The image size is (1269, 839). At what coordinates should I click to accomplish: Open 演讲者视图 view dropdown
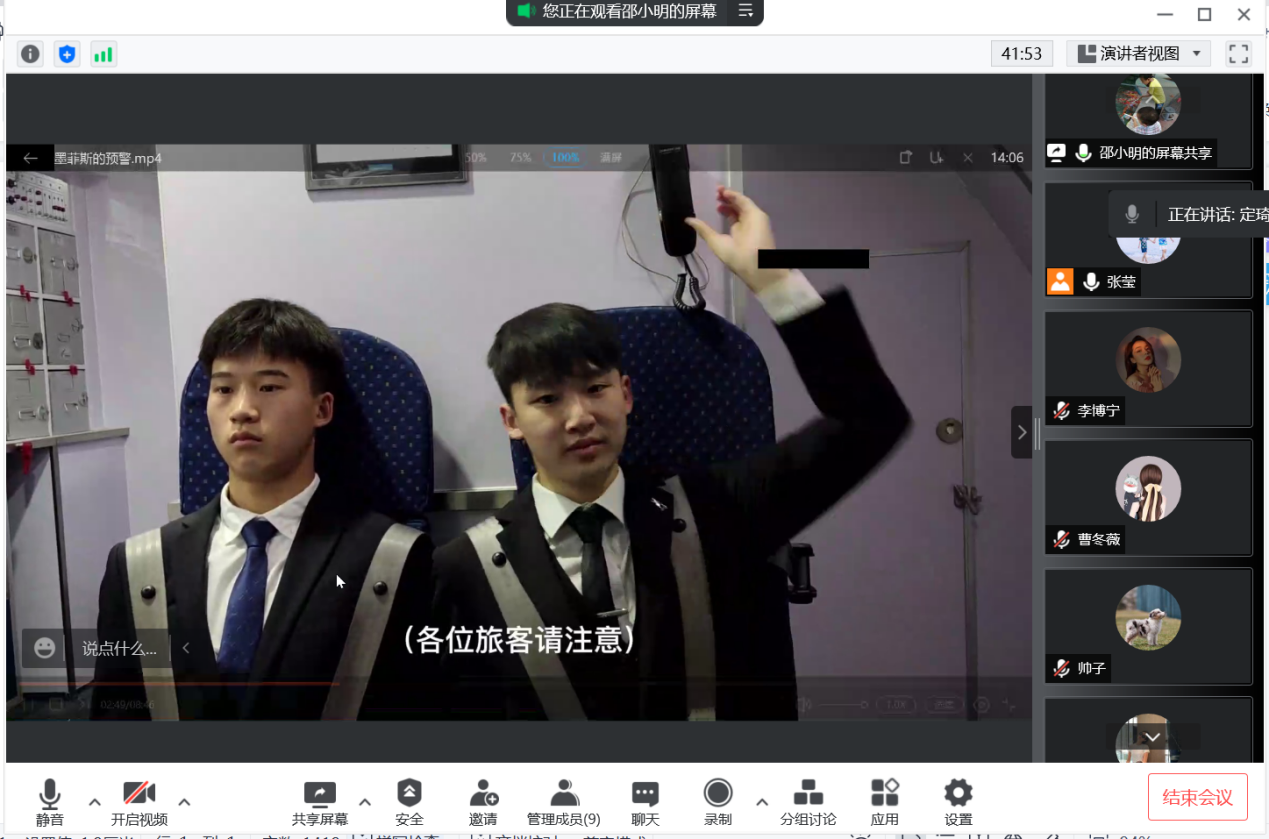(1139, 54)
